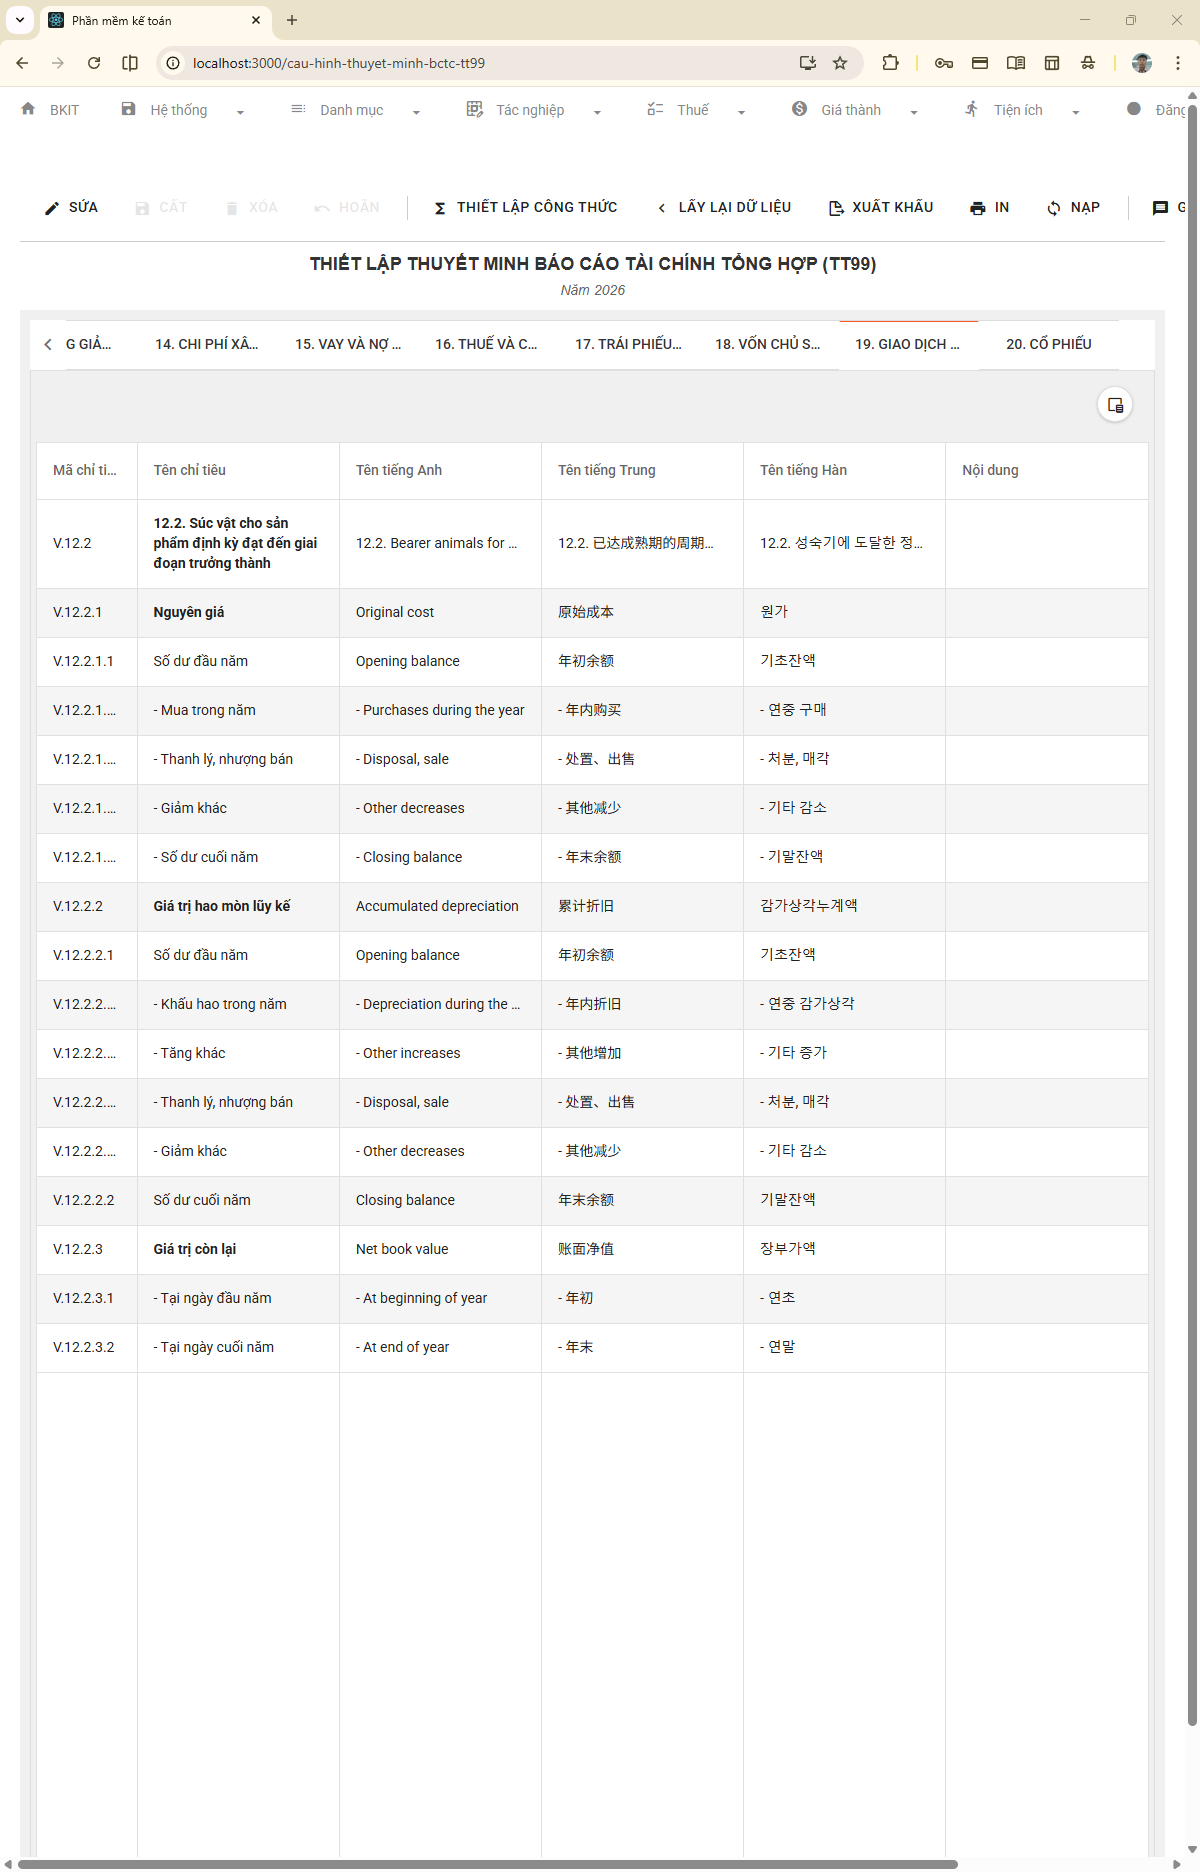Click the column settings icon above table
This screenshot has width=1200, height=1872.
point(1115,405)
